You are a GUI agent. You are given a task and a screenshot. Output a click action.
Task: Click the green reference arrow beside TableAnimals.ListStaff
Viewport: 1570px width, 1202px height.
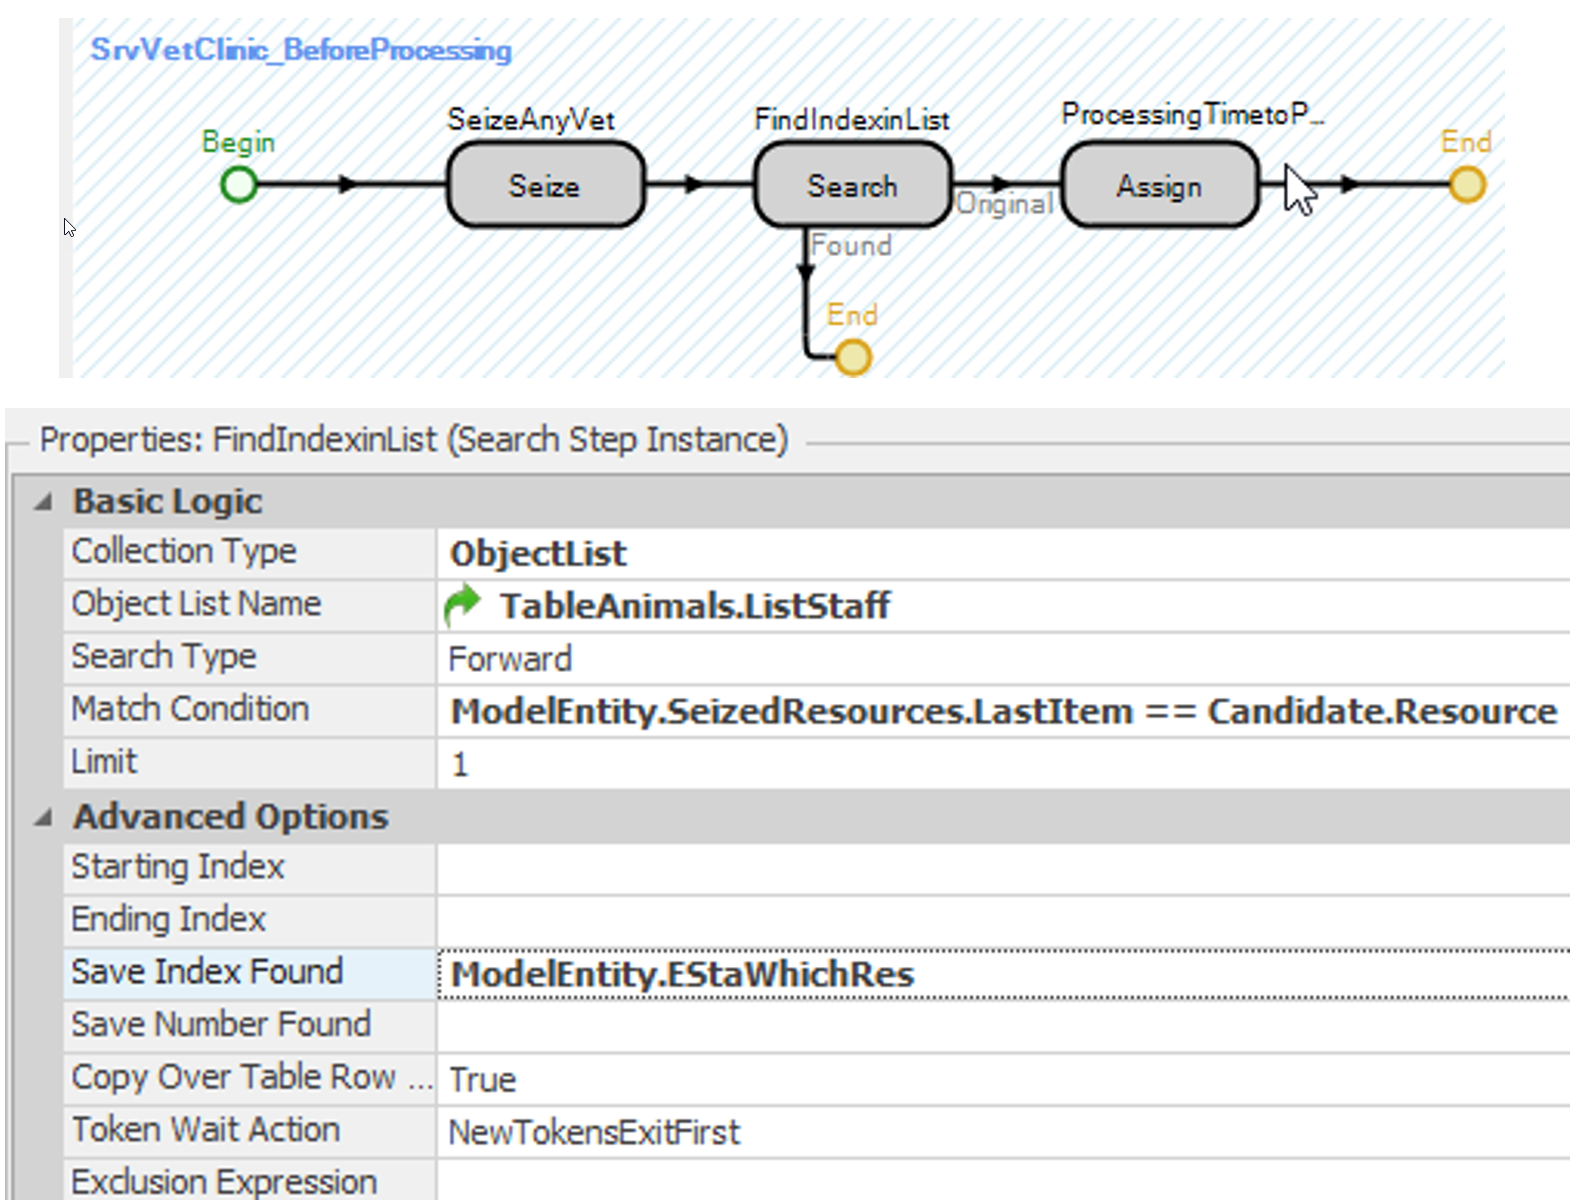[462, 606]
